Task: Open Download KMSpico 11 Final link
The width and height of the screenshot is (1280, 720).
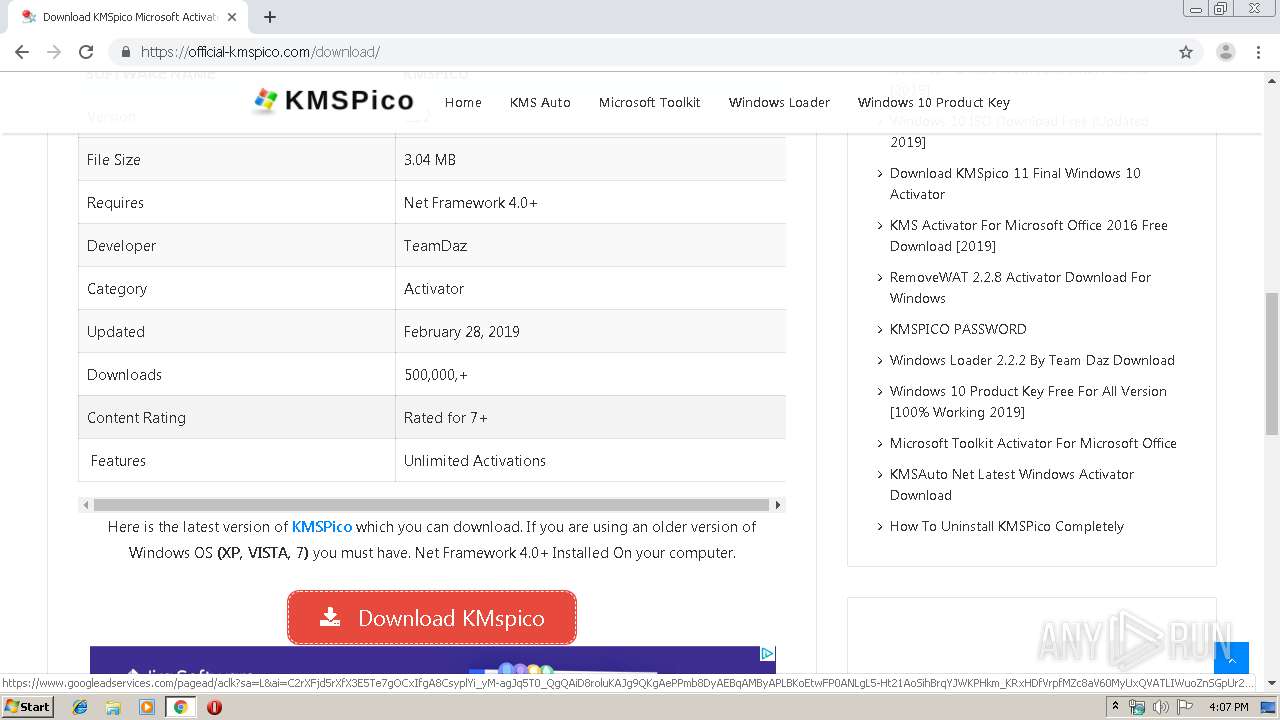Action: pos(1015,184)
